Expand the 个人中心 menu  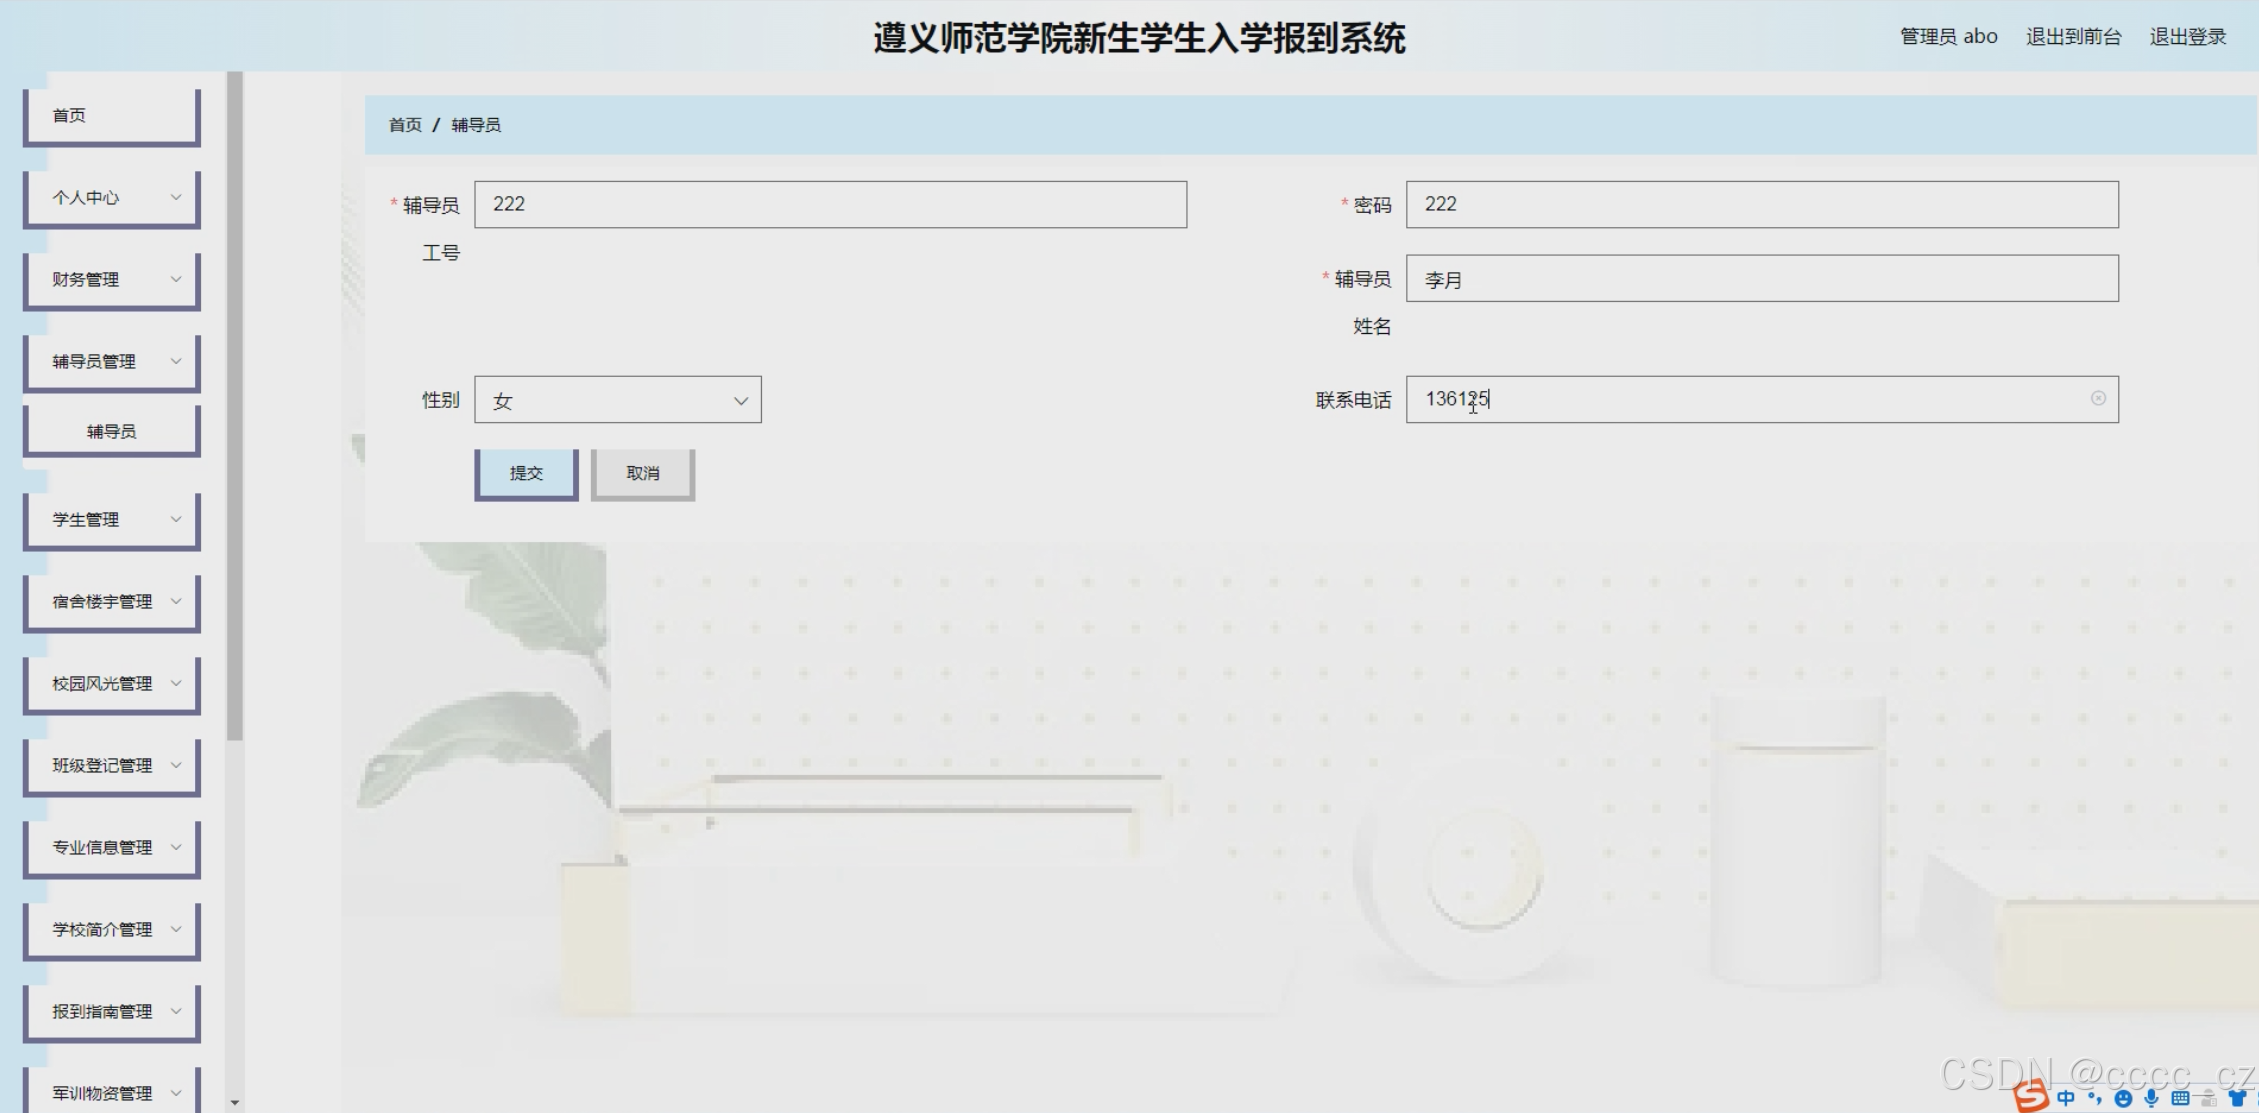coord(111,197)
